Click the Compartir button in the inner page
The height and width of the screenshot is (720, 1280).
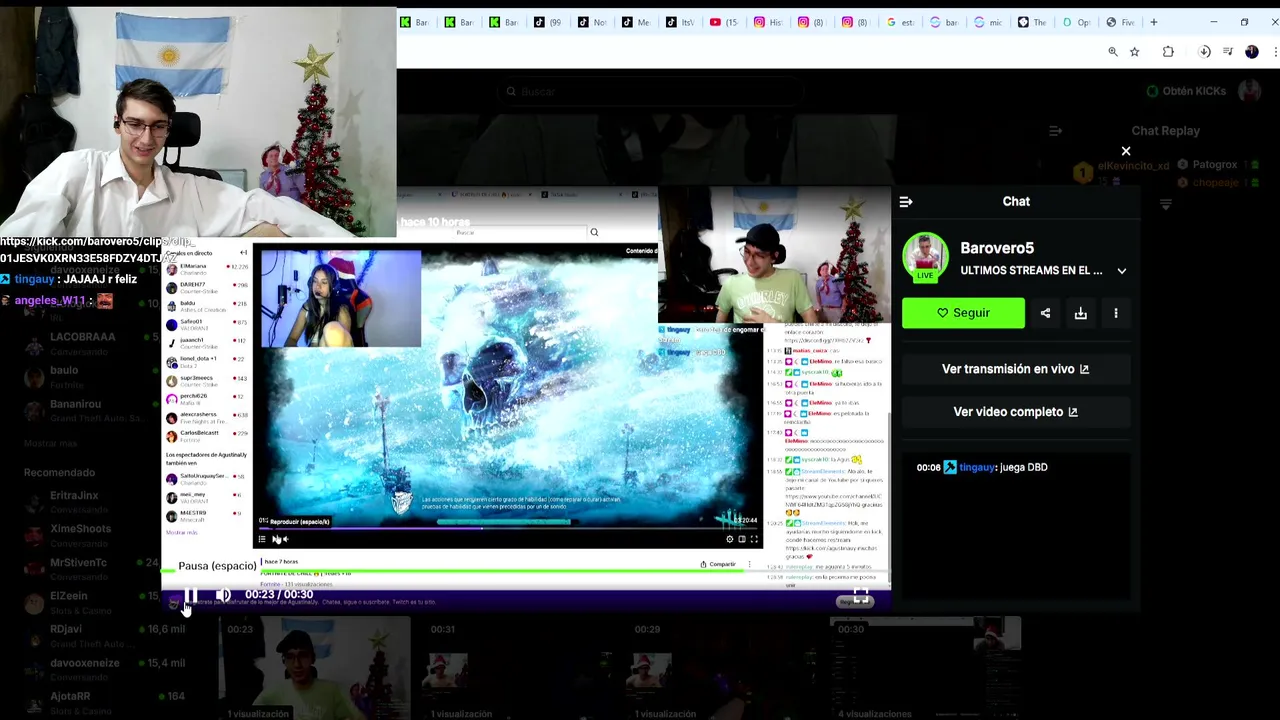[x=718, y=564]
